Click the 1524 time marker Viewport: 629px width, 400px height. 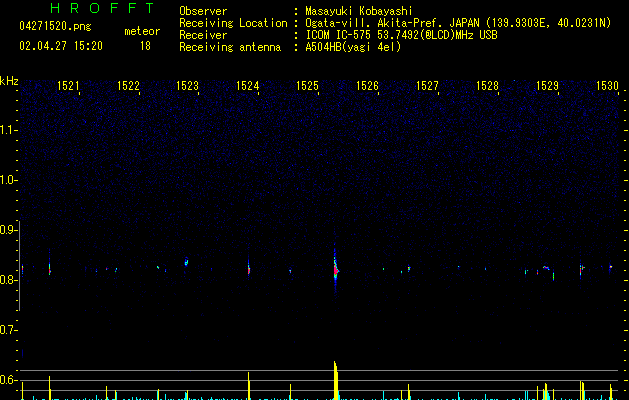[248, 86]
